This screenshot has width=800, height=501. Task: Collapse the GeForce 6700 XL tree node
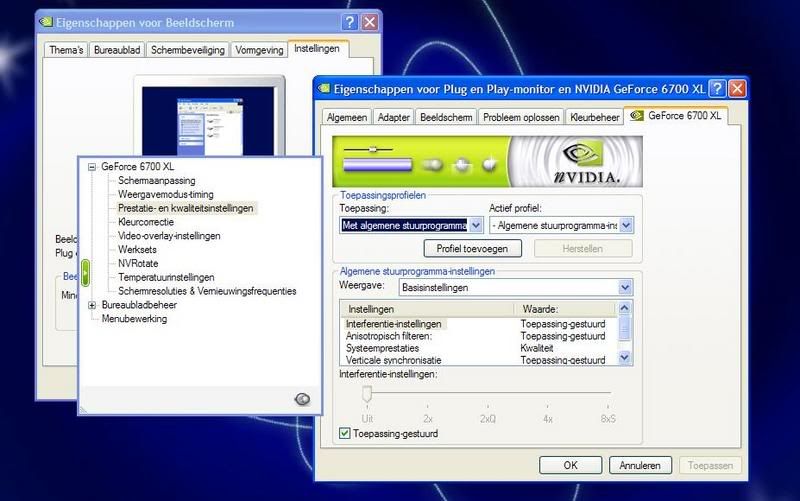[92, 167]
